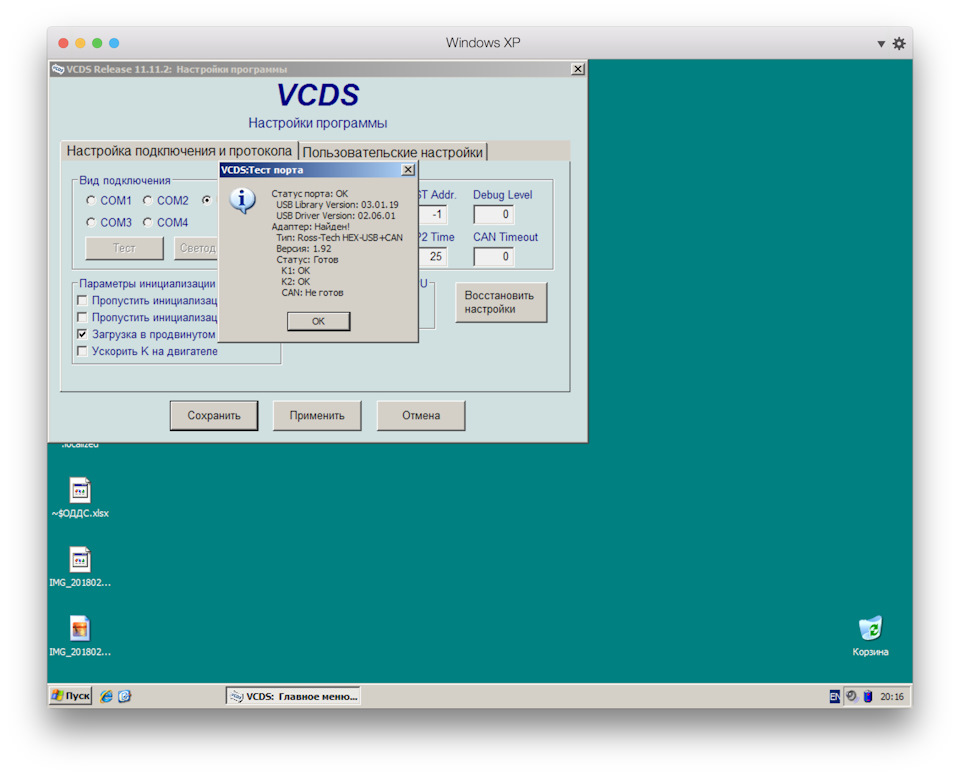Click the second quick launch icon

tap(124, 696)
